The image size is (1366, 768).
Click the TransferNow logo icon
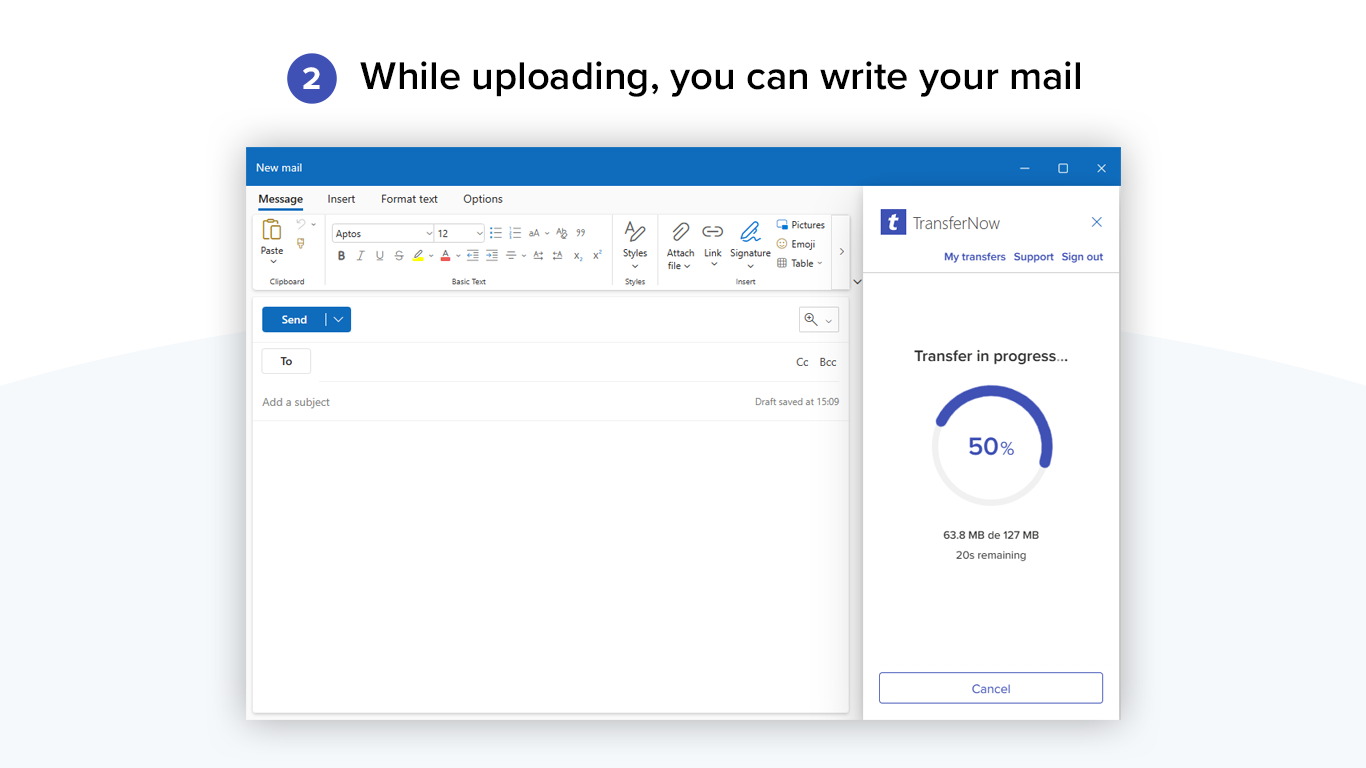tap(893, 222)
